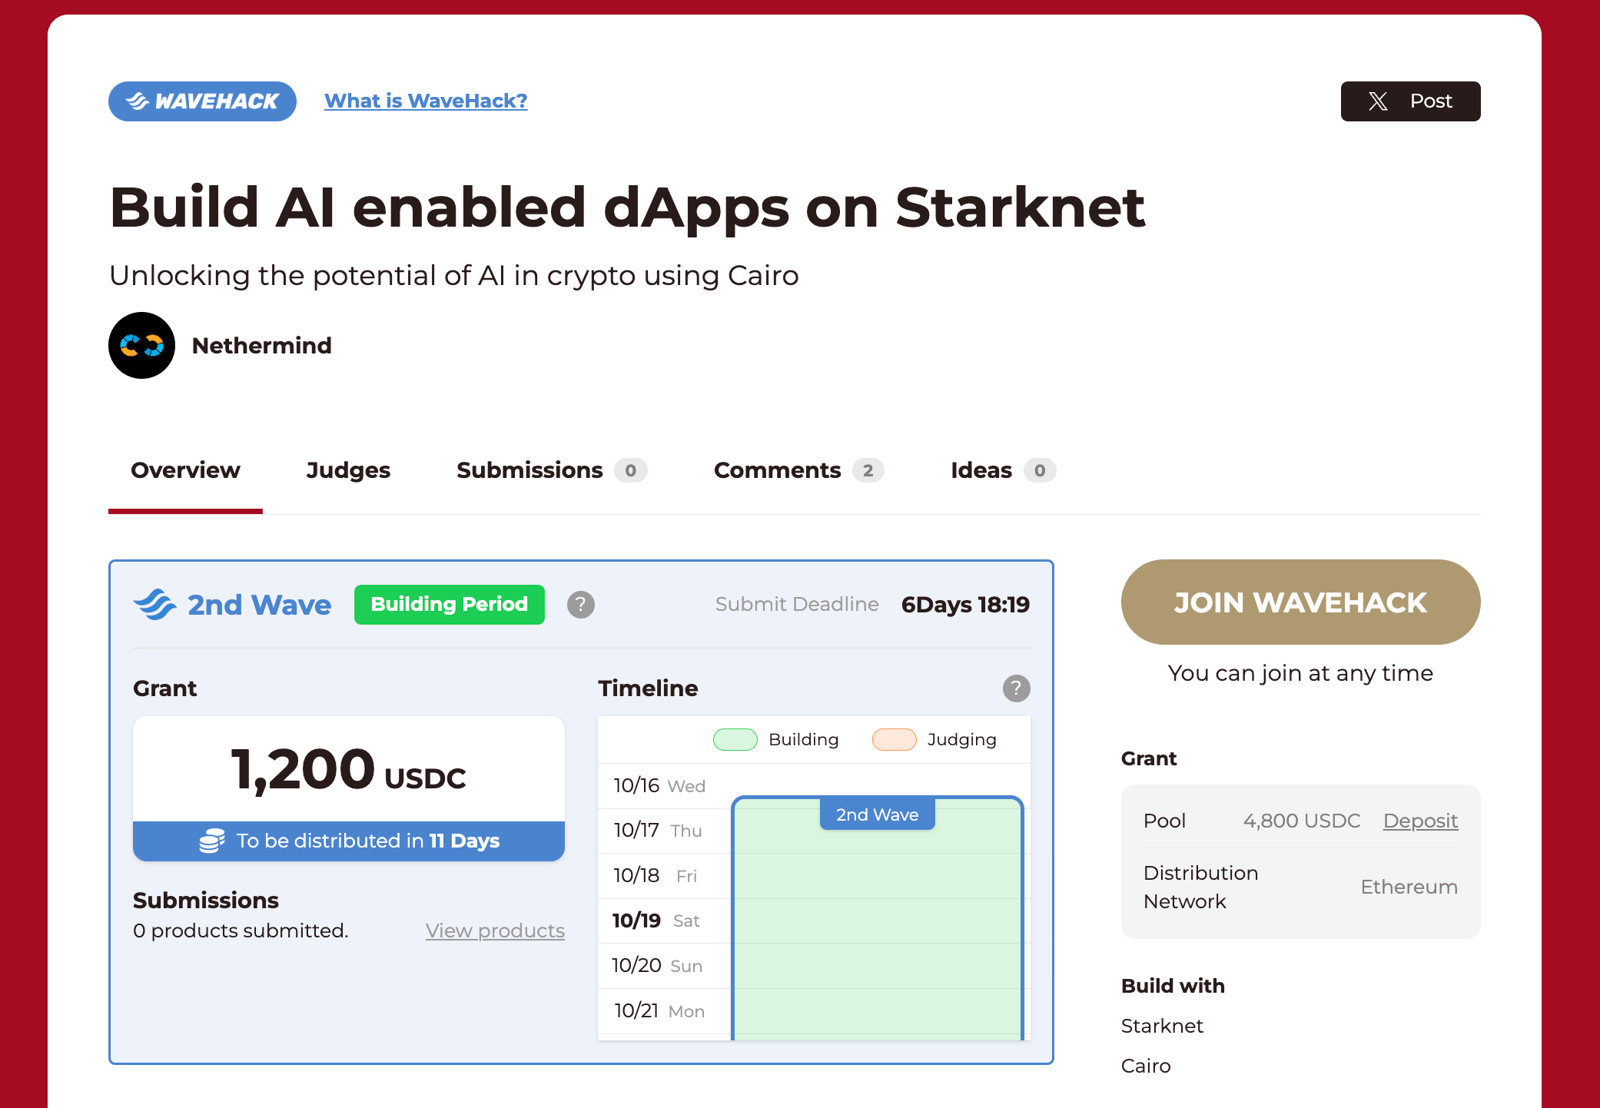Click Cairo under Build with

tap(1146, 1066)
